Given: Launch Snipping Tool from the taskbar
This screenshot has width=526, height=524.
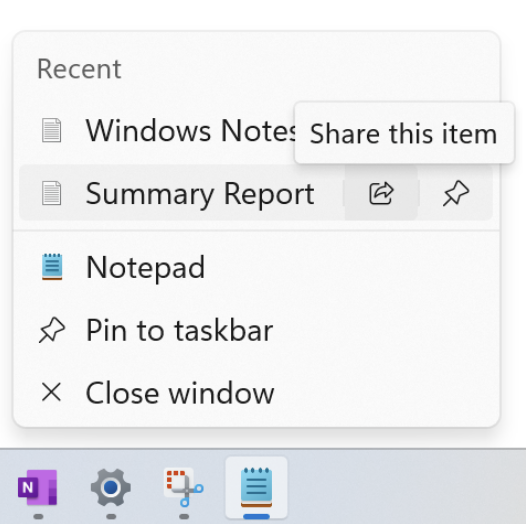Looking at the screenshot, I should pyautogui.click(x=184, y=487).
